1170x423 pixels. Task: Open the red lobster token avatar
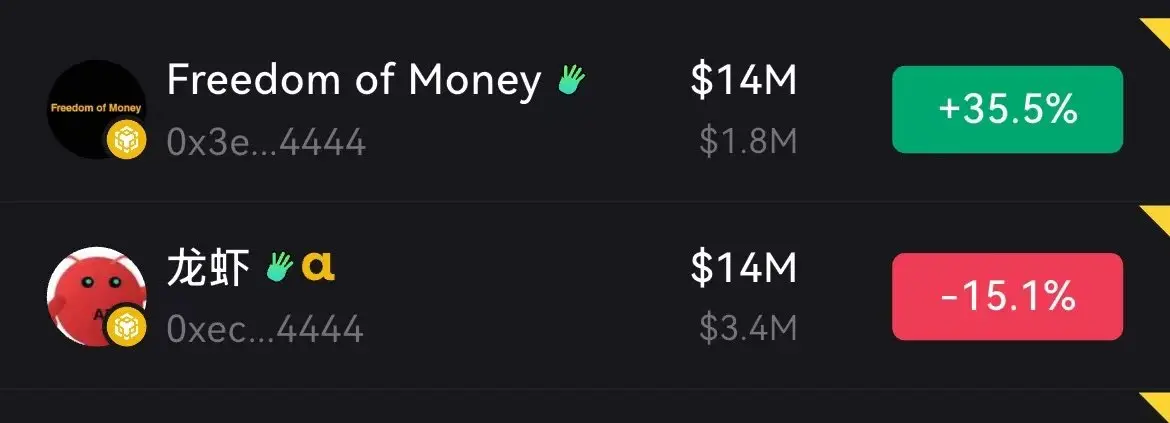coord(96,296)
